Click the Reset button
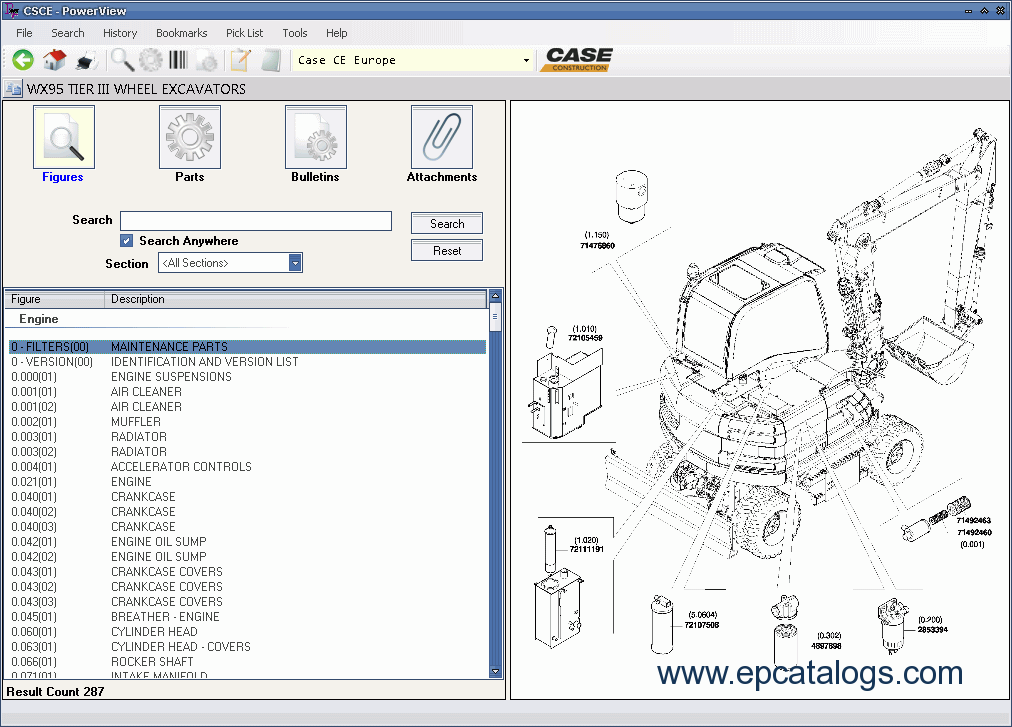This screenshot has width=1012, height=727. [x=447, y=251]
